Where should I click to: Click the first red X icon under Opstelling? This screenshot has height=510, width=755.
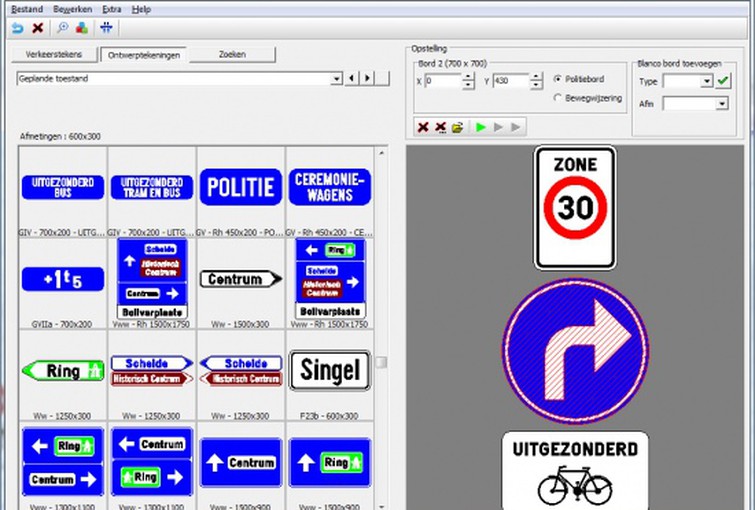pyautogui.click(x=422, y=127)
